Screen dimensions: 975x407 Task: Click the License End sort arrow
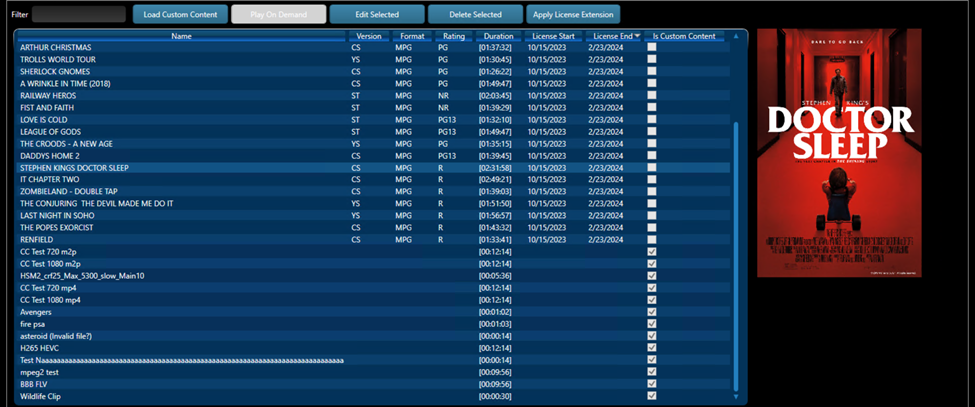coord(639,36)
